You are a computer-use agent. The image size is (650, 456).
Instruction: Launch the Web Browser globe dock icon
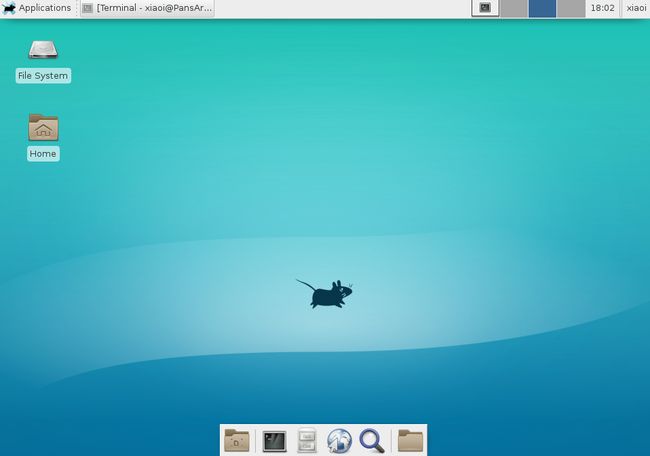click(x=339, y=441)
